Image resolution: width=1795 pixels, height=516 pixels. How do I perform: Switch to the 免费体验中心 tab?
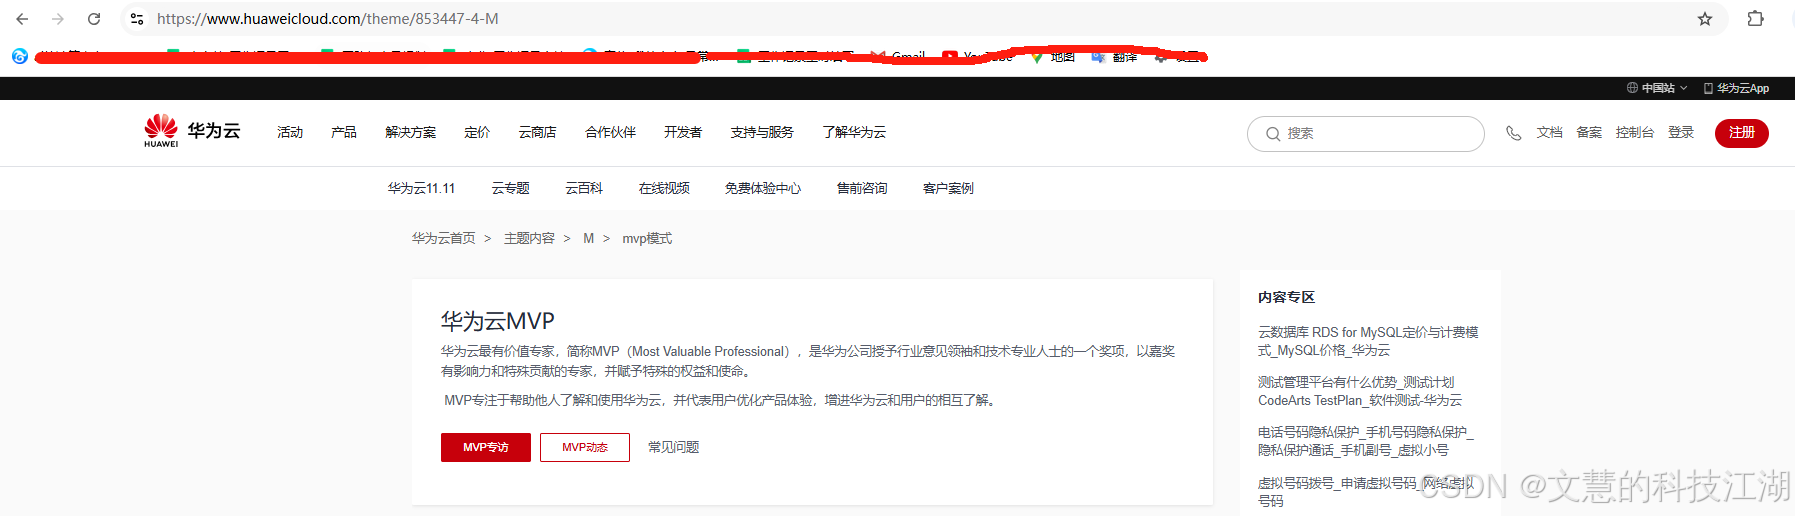point(763,188)
